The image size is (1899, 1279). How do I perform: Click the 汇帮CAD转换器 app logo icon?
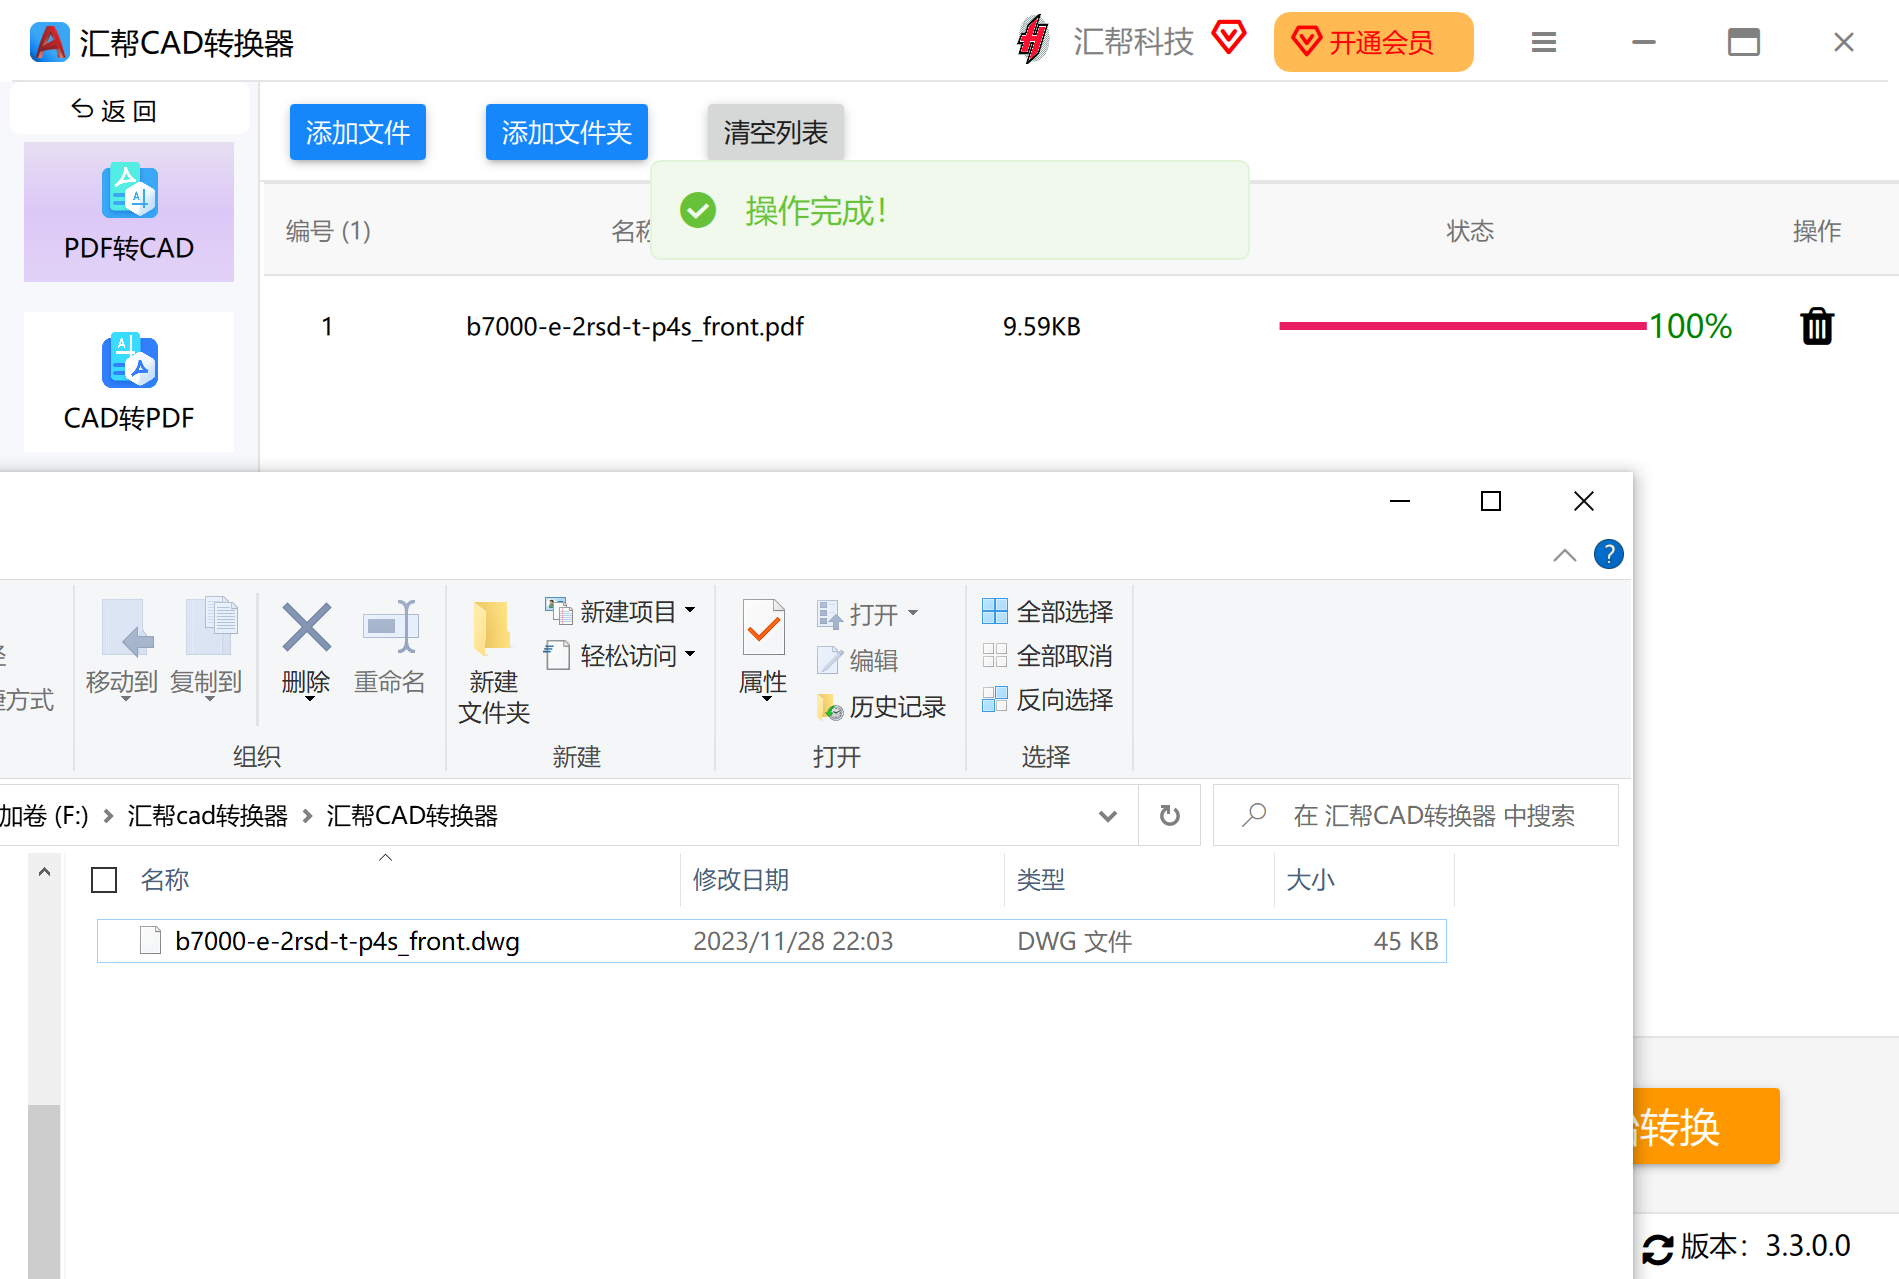pos(50,42)
